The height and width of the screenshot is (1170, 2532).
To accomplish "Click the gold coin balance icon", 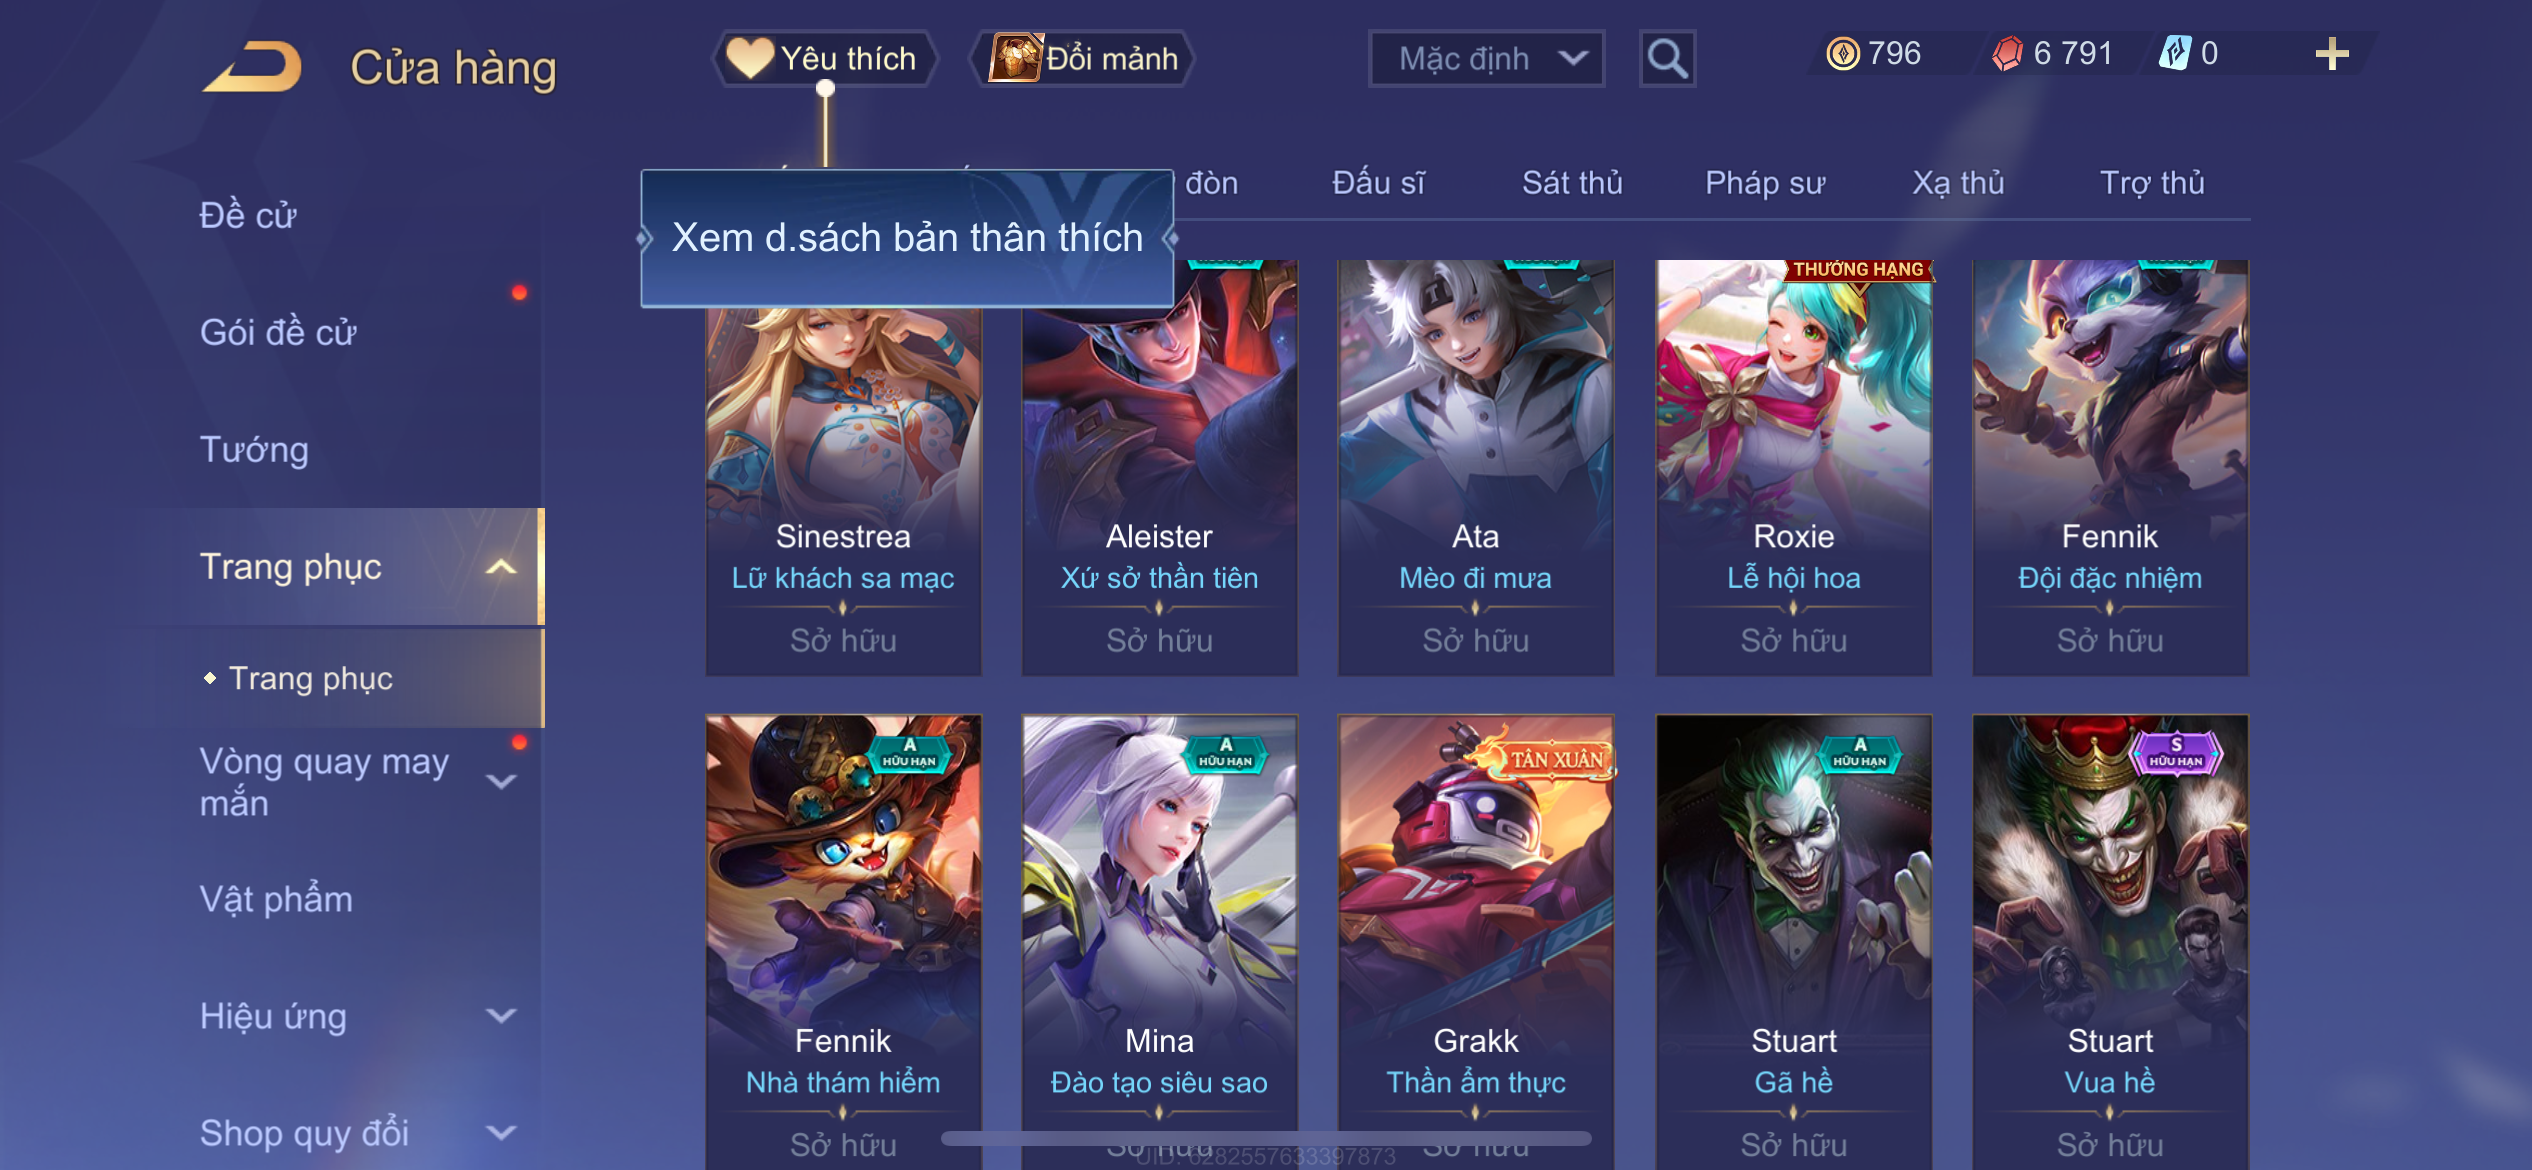I will point(1842,54).
